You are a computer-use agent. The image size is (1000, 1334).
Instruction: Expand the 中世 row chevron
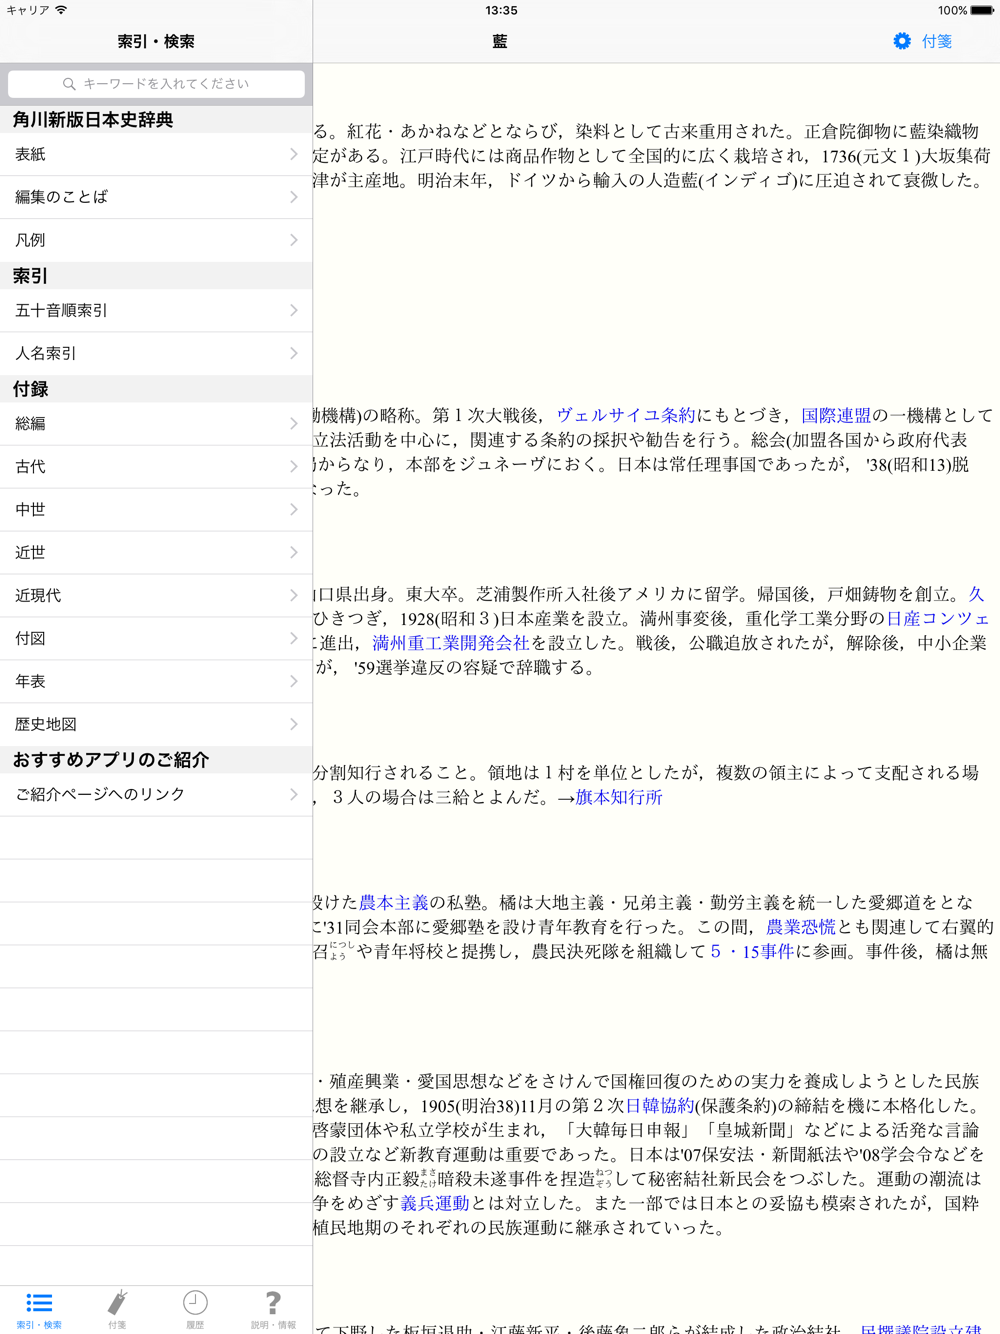(x=293, y=509)
